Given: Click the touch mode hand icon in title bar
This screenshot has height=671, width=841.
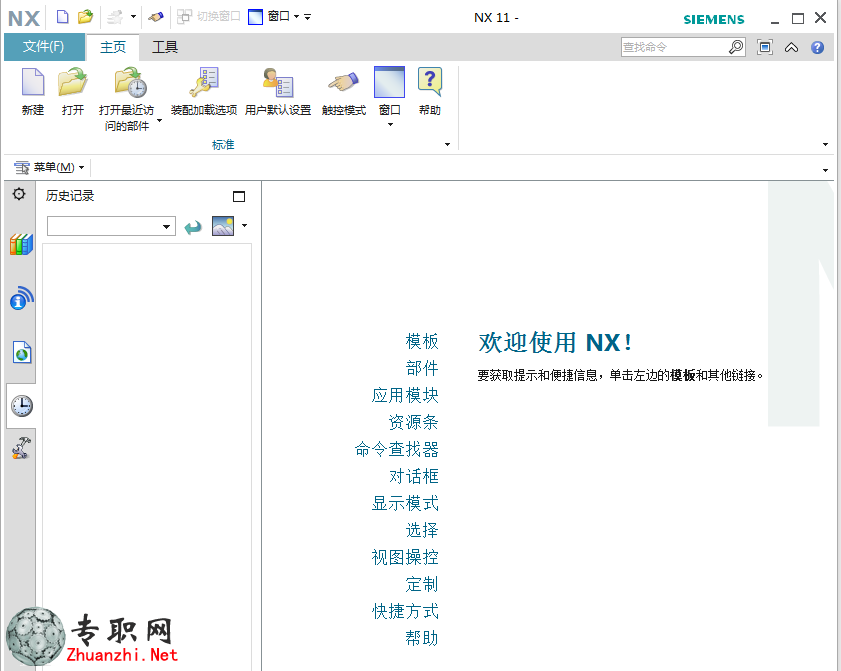Looking at the screenshot, I should point(156,17).
